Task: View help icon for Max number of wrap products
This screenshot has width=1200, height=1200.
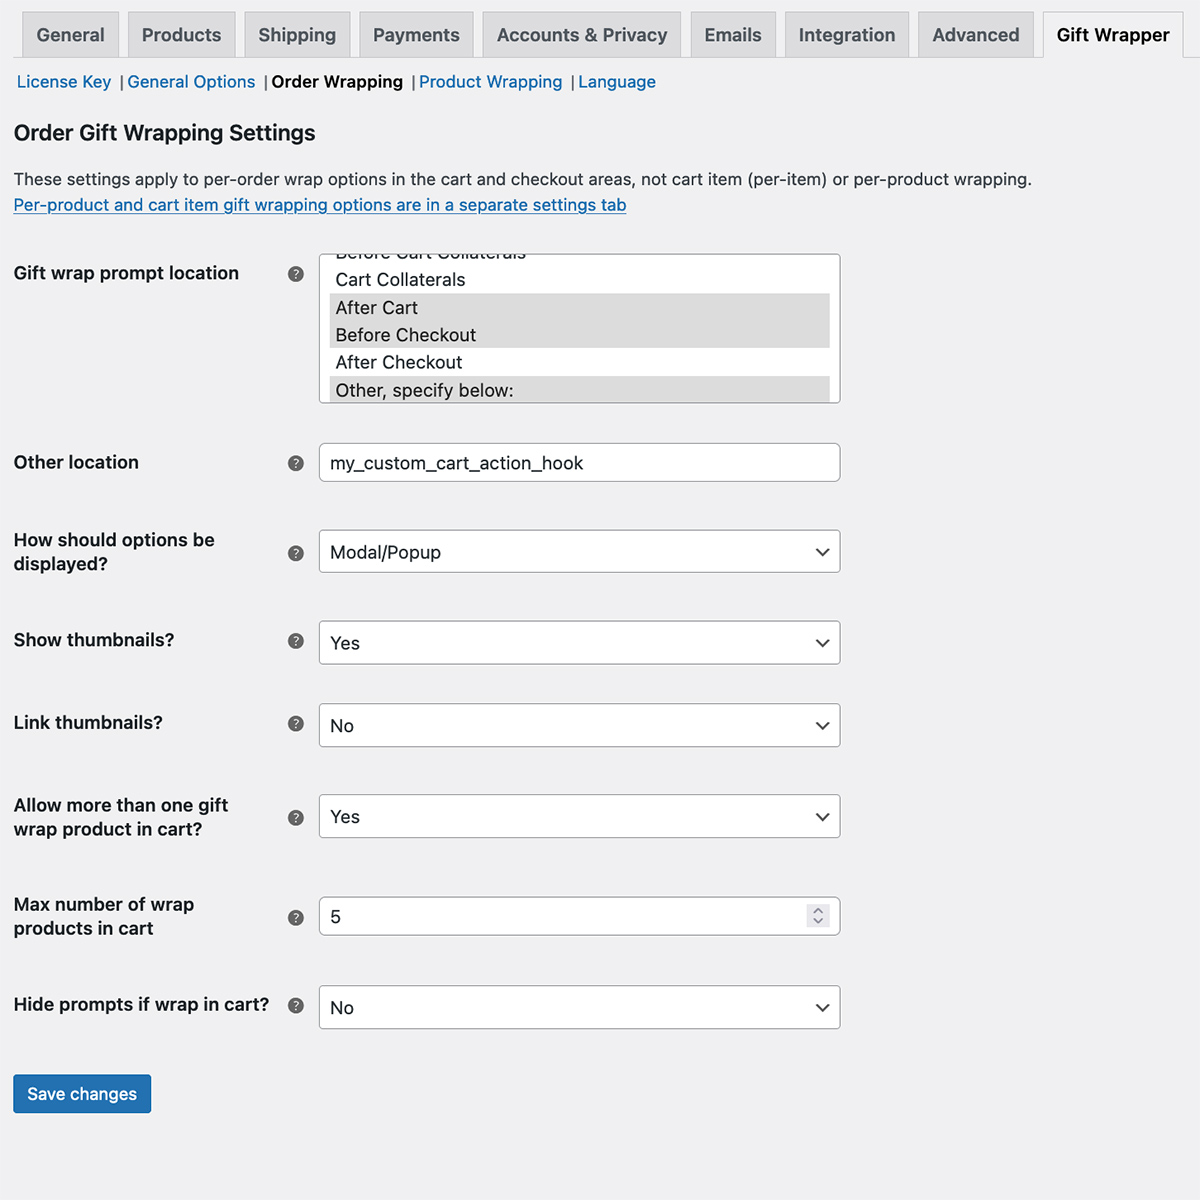Action: (x=296, y=917)
